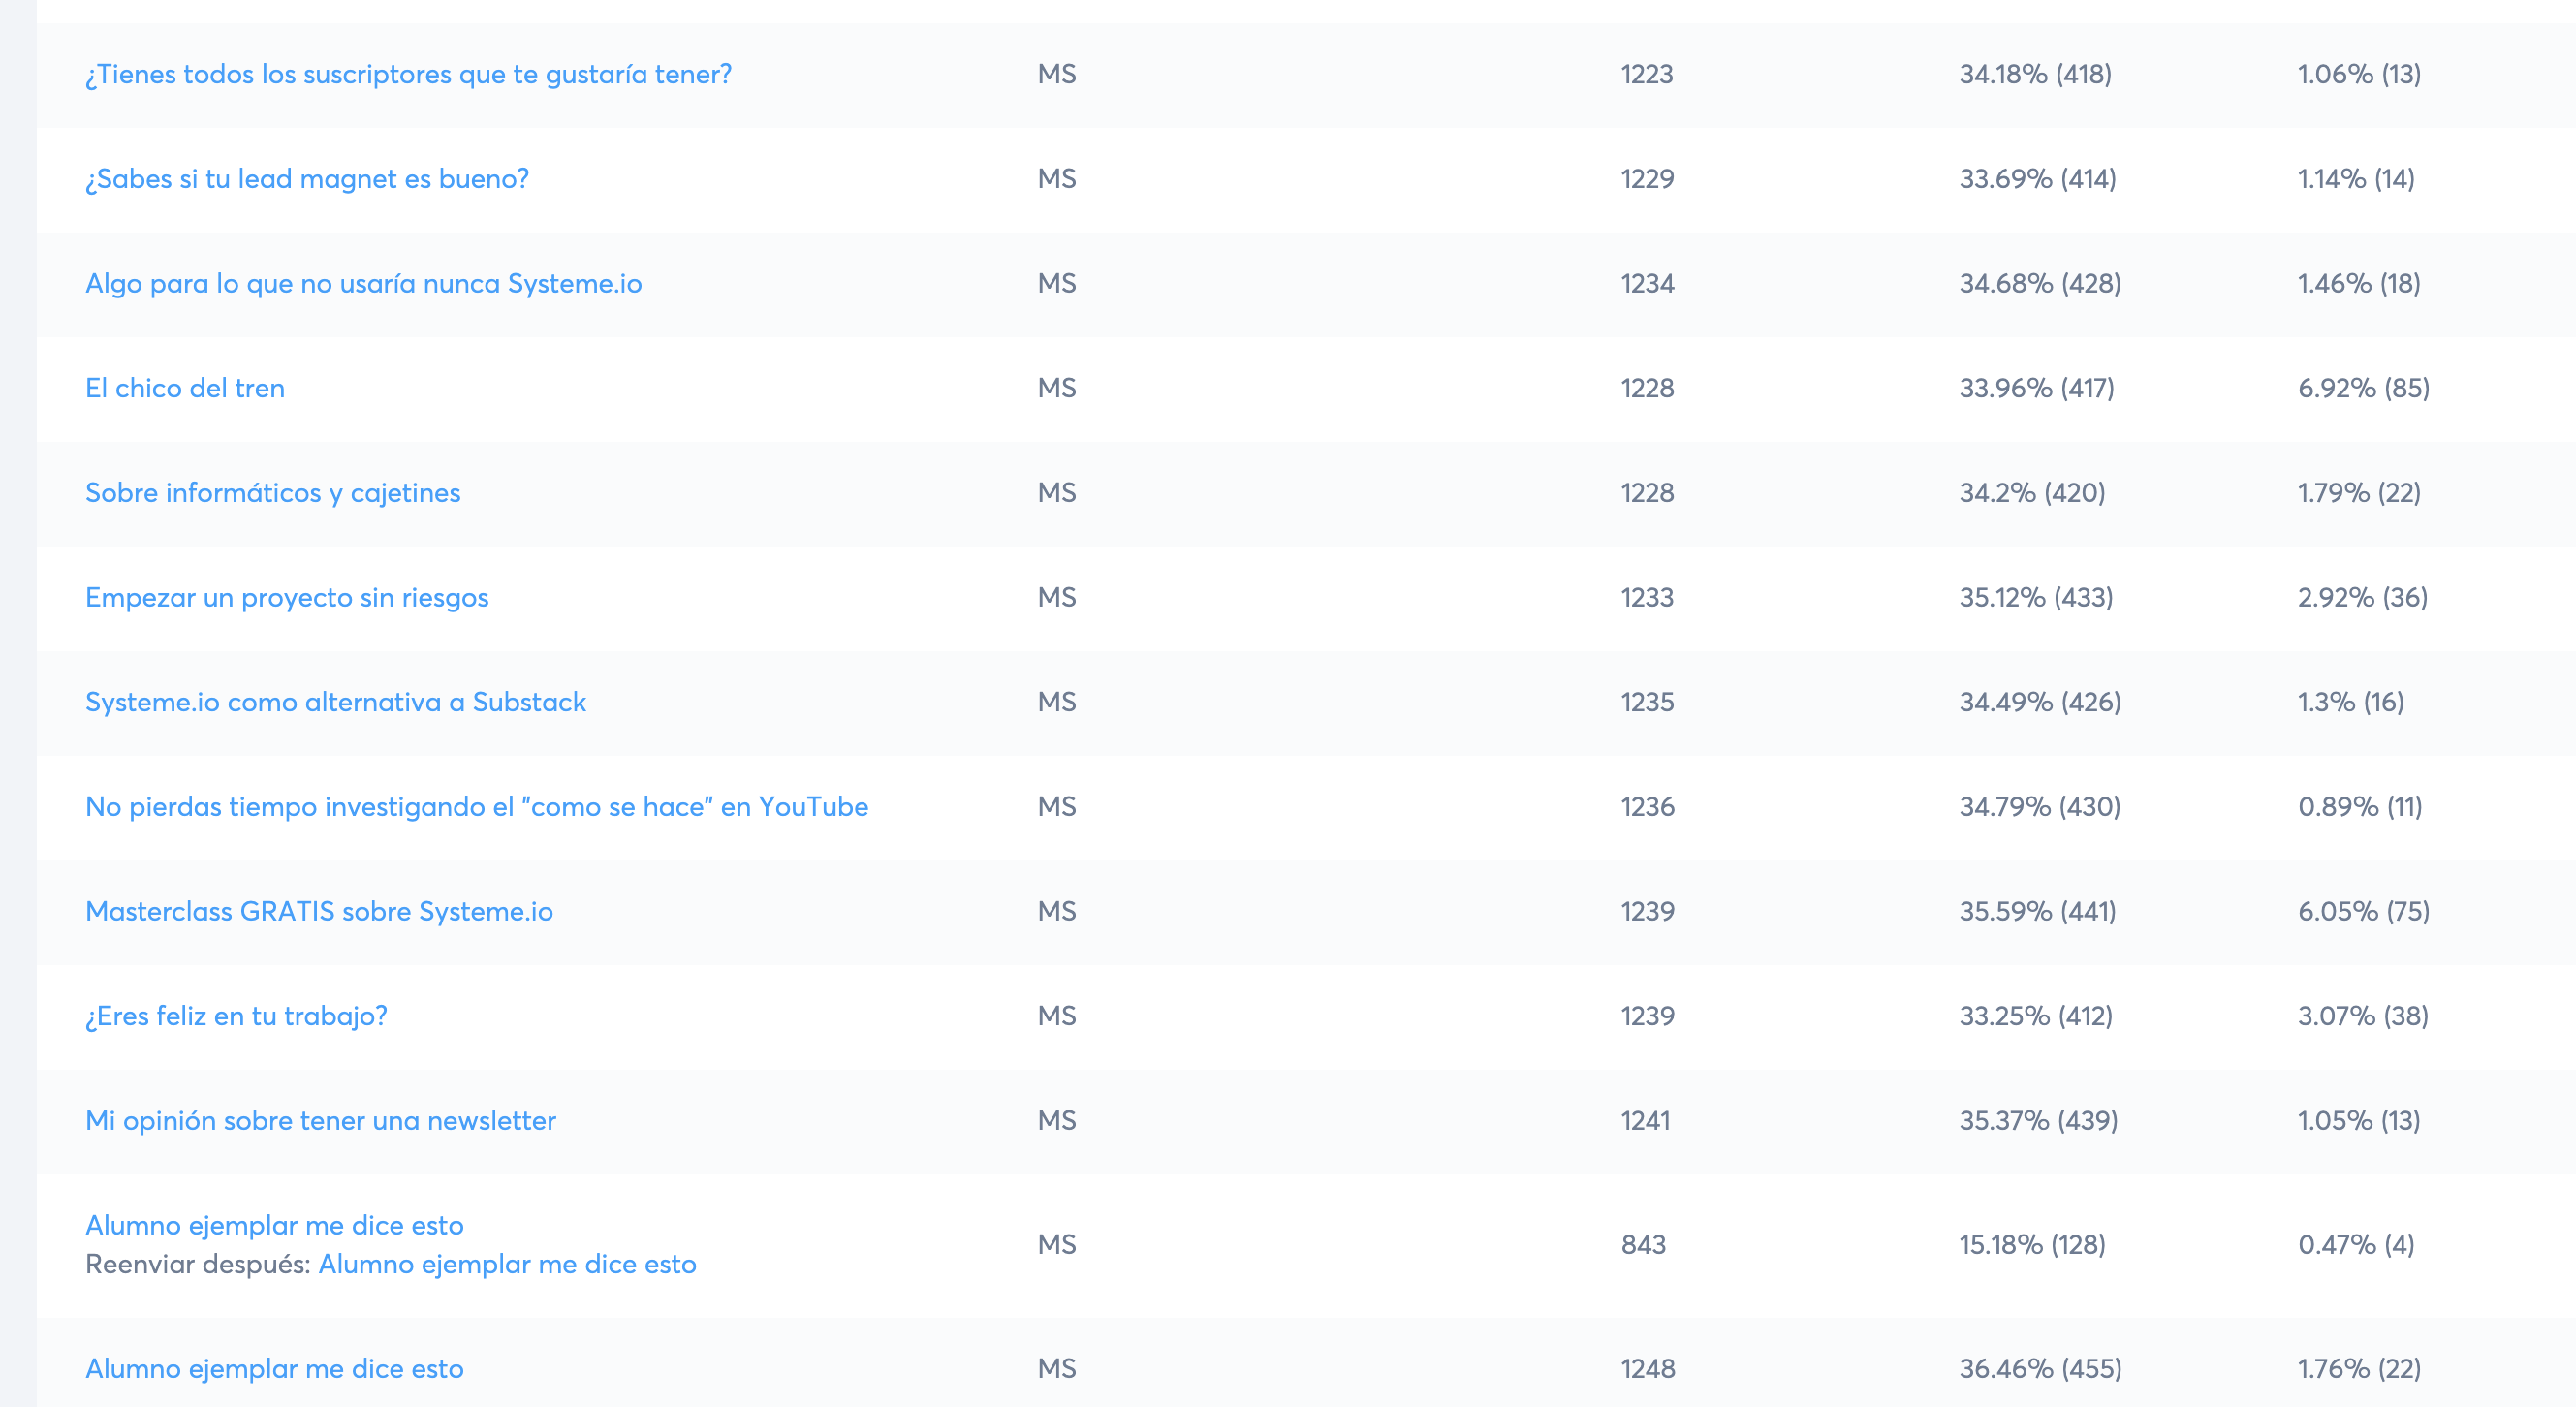Click the 15.18% (128) open-rate value
The height and width of the screenshot is (1407, 2576).
click(2032, 1245)
